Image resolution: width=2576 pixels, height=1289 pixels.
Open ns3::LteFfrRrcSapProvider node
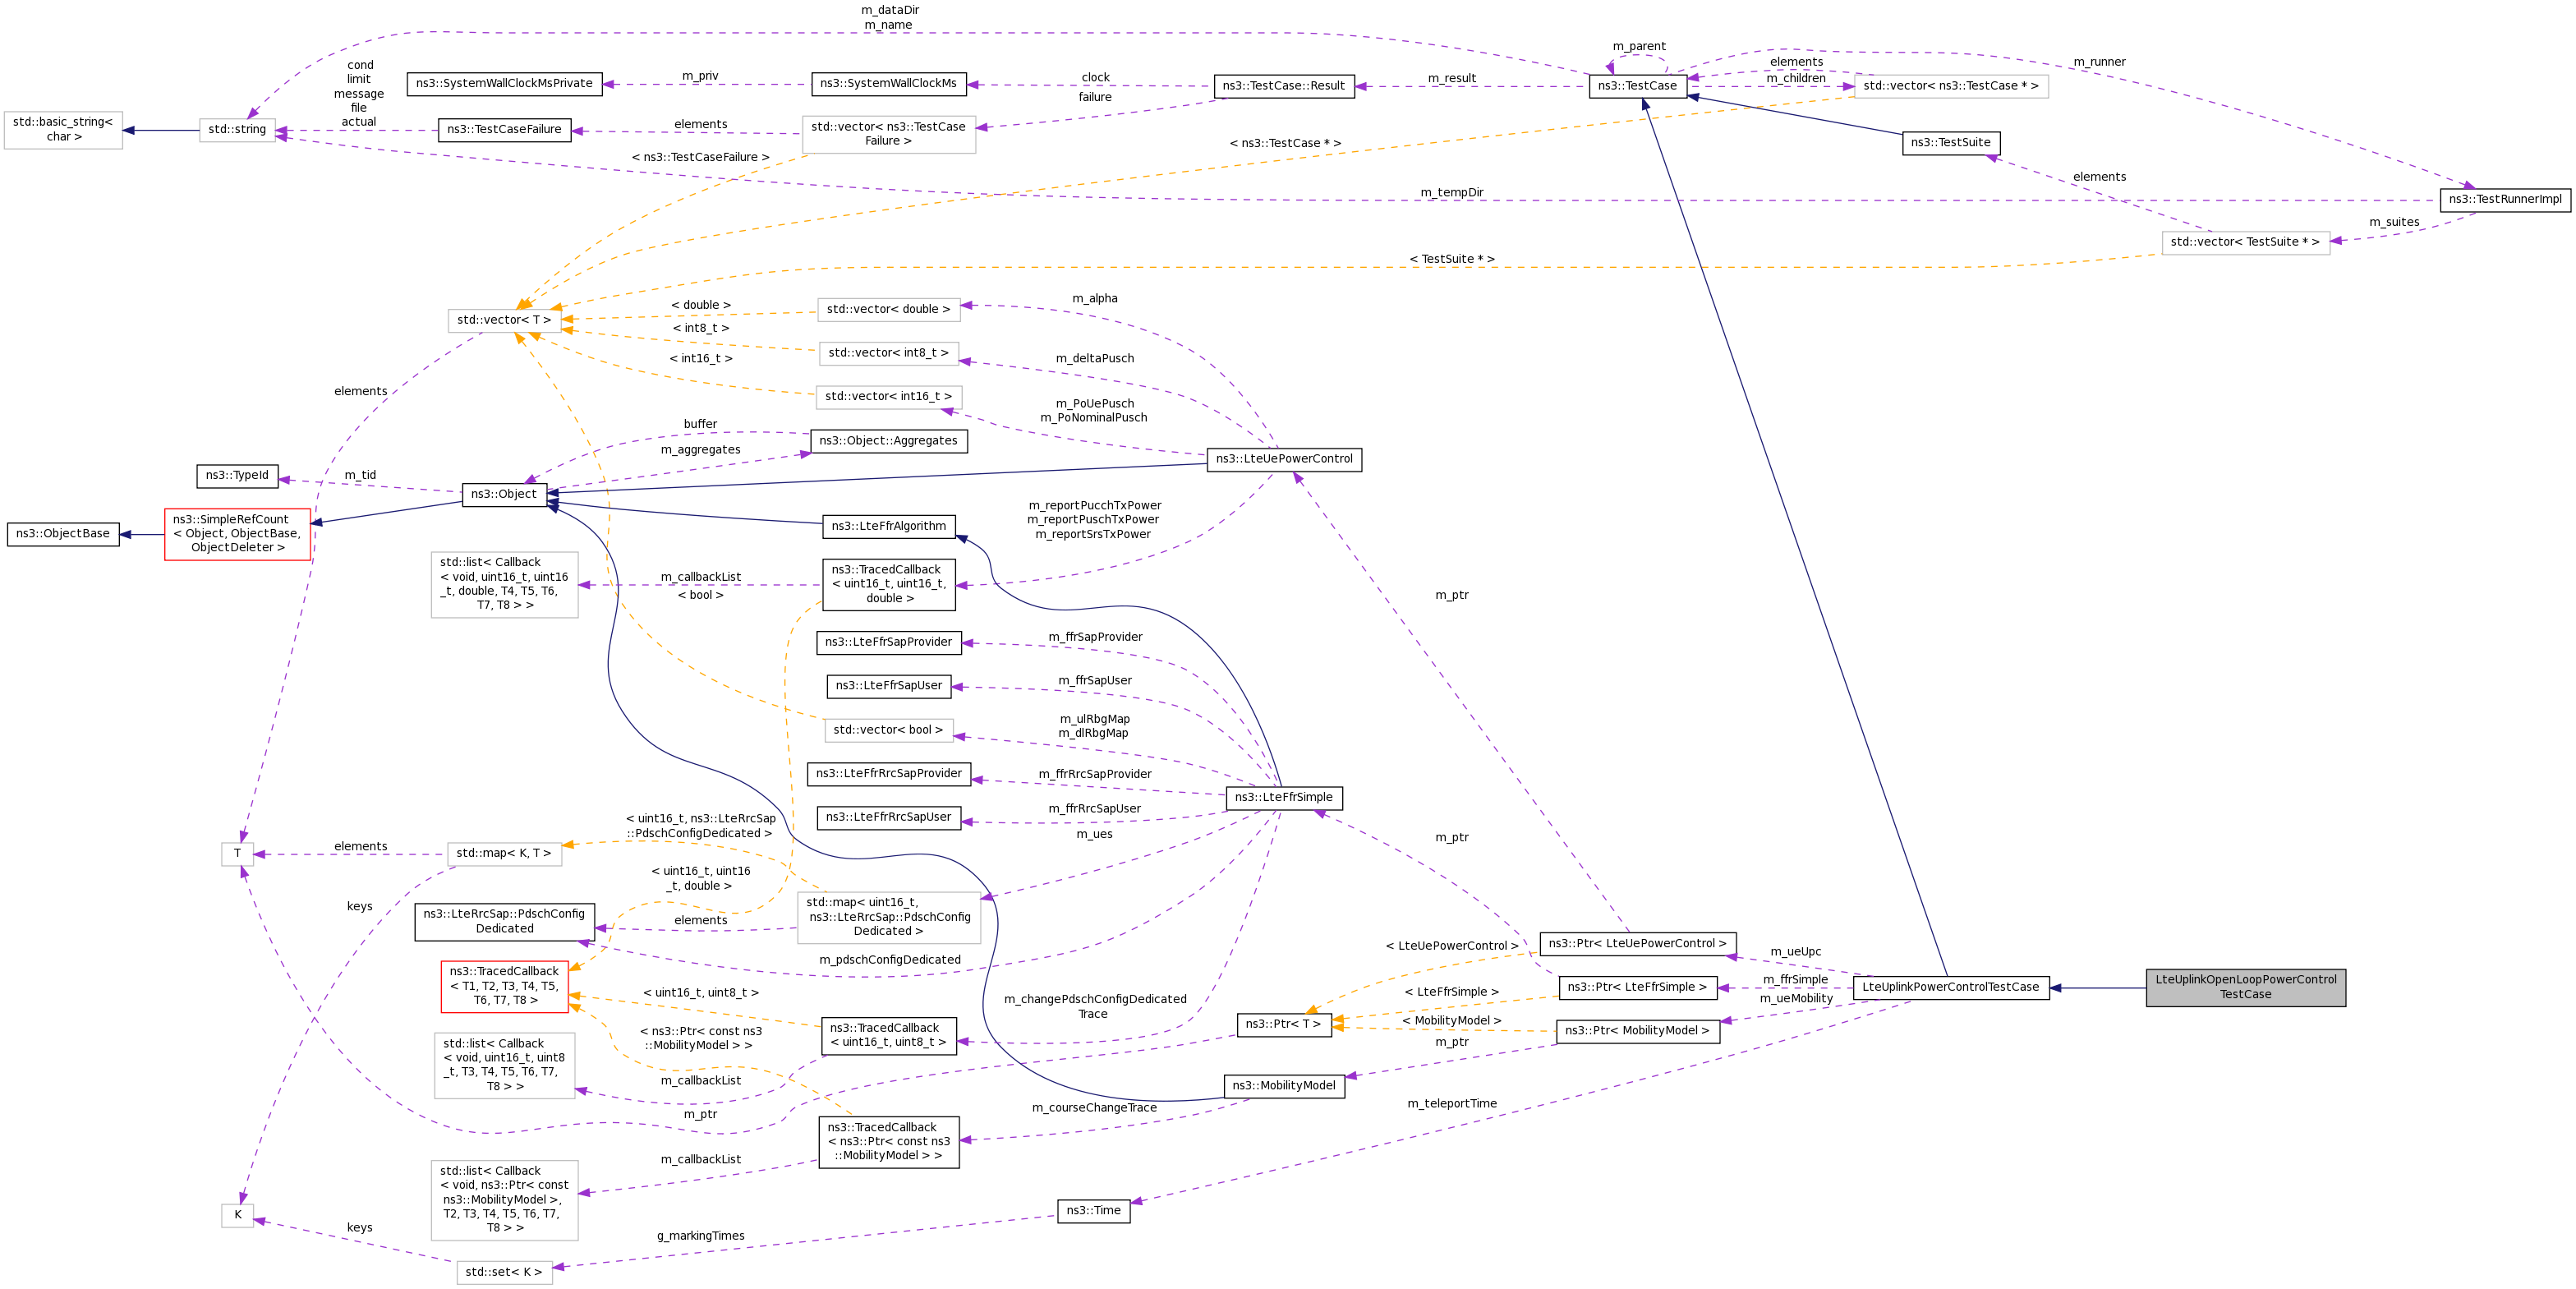[888, 774]
